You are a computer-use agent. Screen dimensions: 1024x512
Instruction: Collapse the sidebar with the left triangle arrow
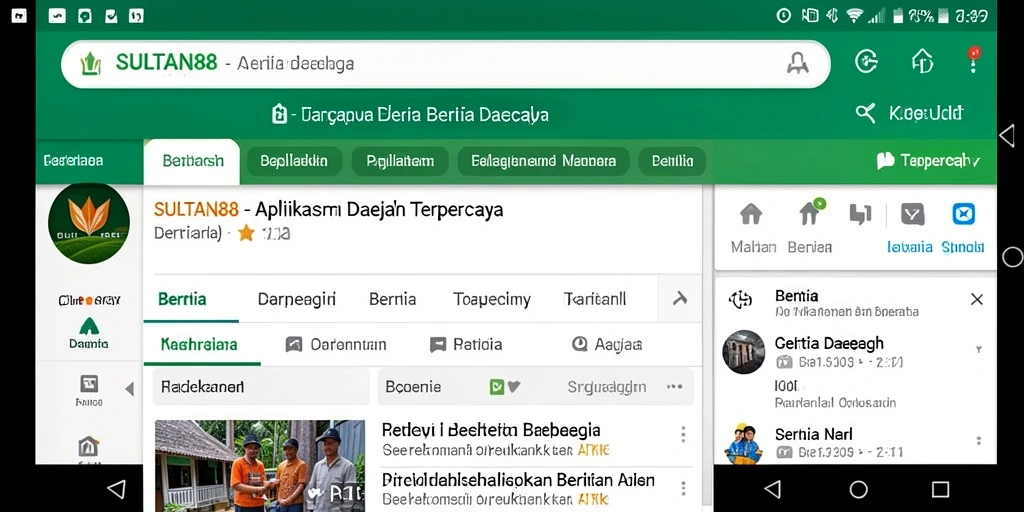pyautogui.click(x=129, y=389)
